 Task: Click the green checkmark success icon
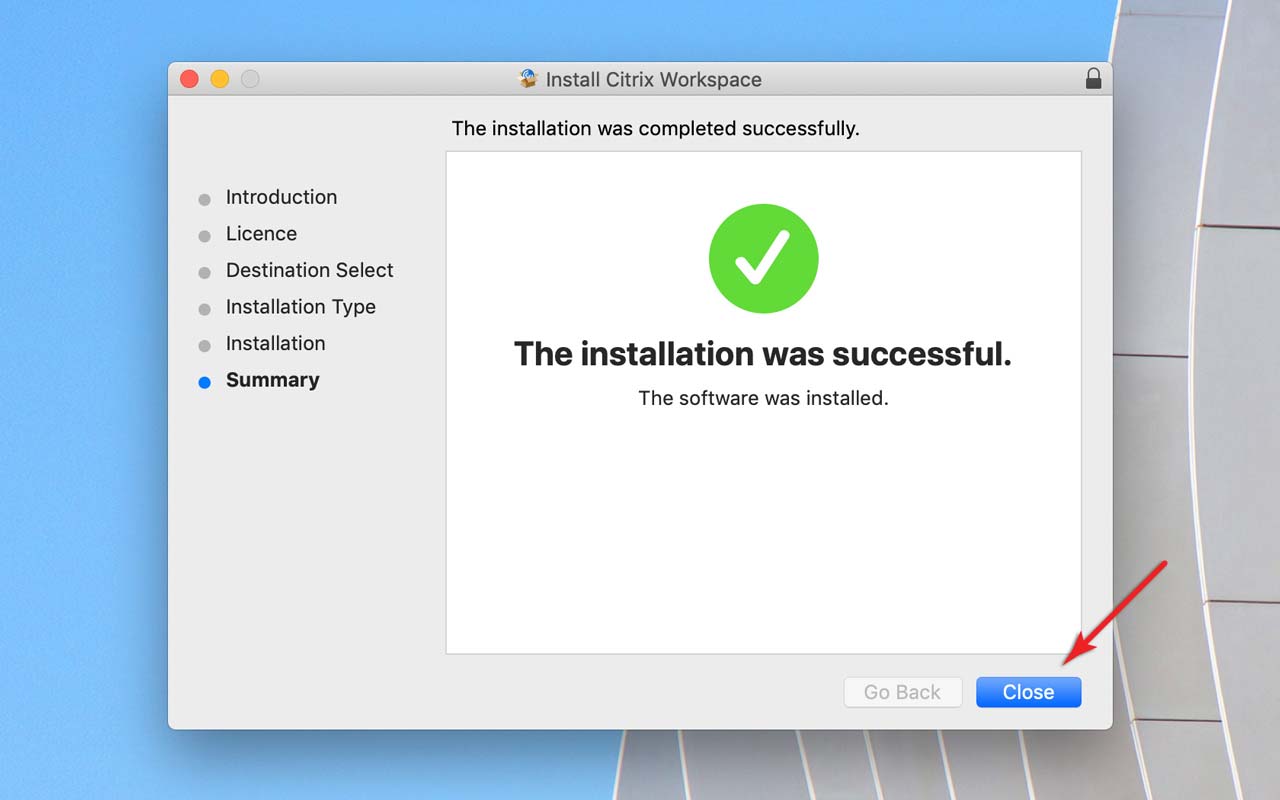(x=763, y=258)
